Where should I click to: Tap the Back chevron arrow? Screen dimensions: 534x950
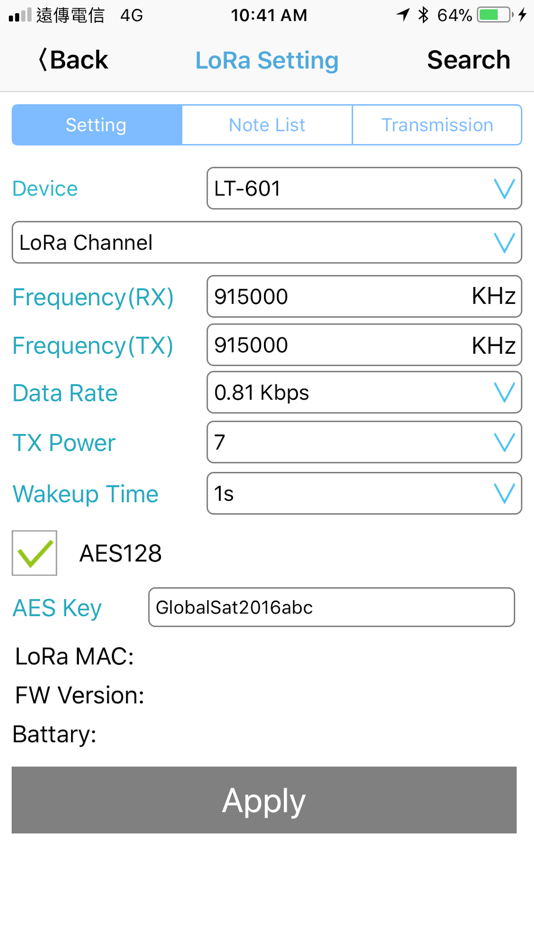click(x=42, y=59)
